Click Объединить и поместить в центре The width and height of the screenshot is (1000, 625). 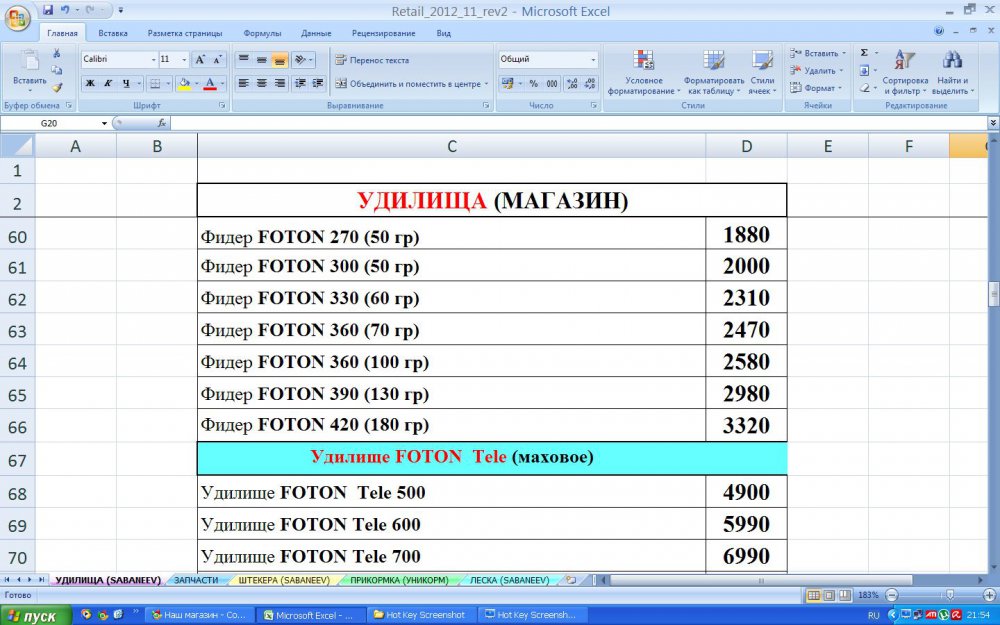click(411, 84)
